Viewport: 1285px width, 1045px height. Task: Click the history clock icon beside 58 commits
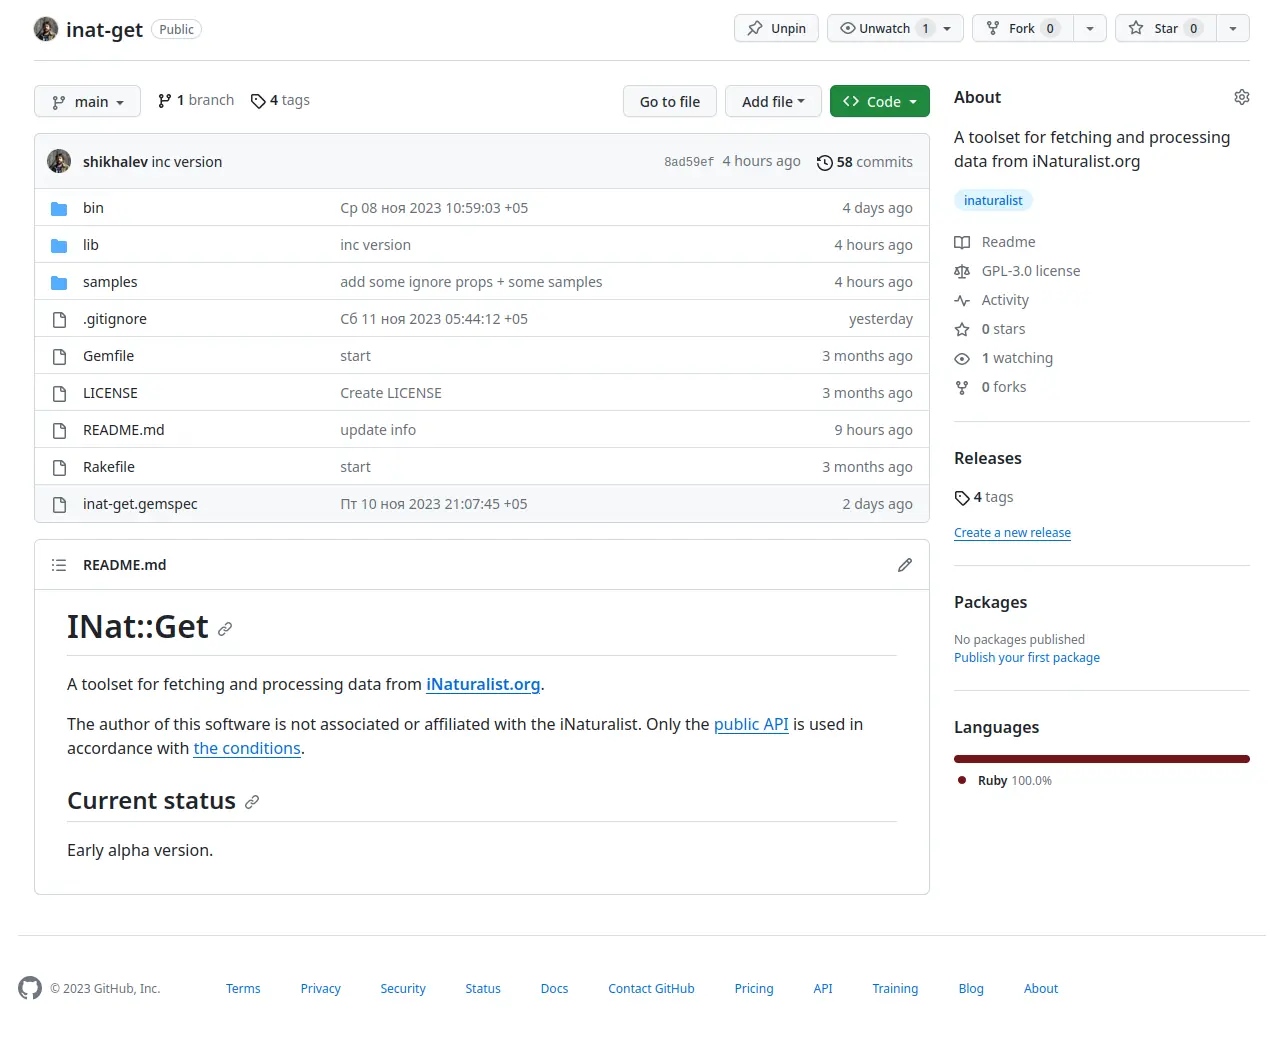click(x=825, y=162)
